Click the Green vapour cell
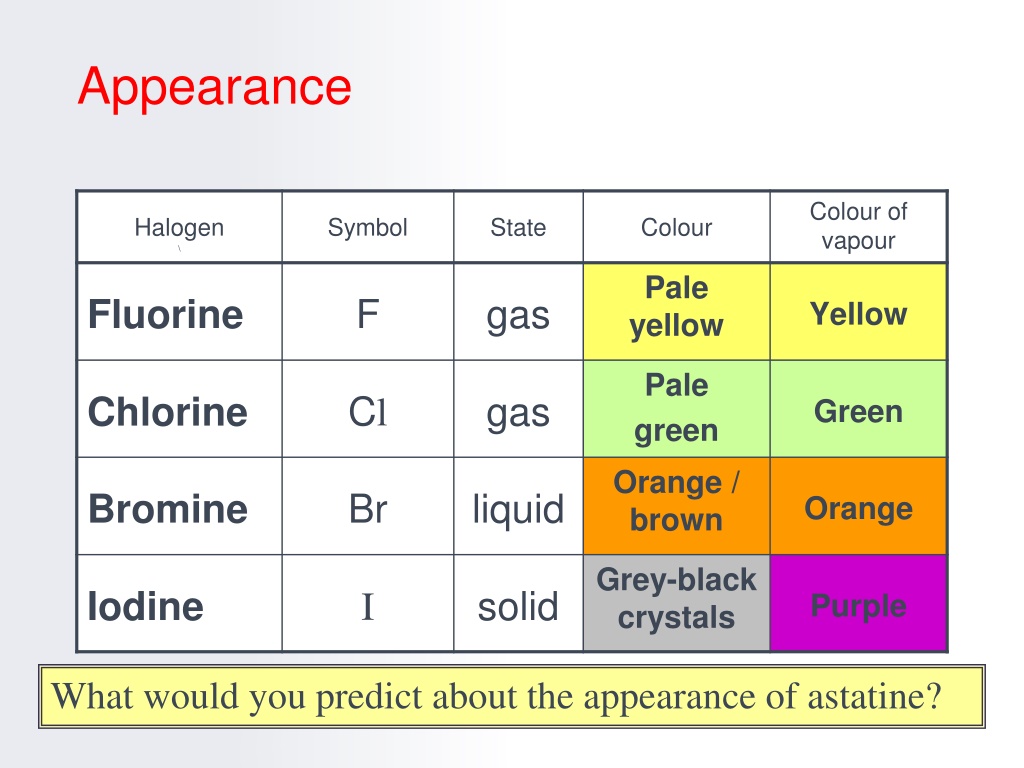This screenshot has width=1024, height=768. (x=858, y=409)
